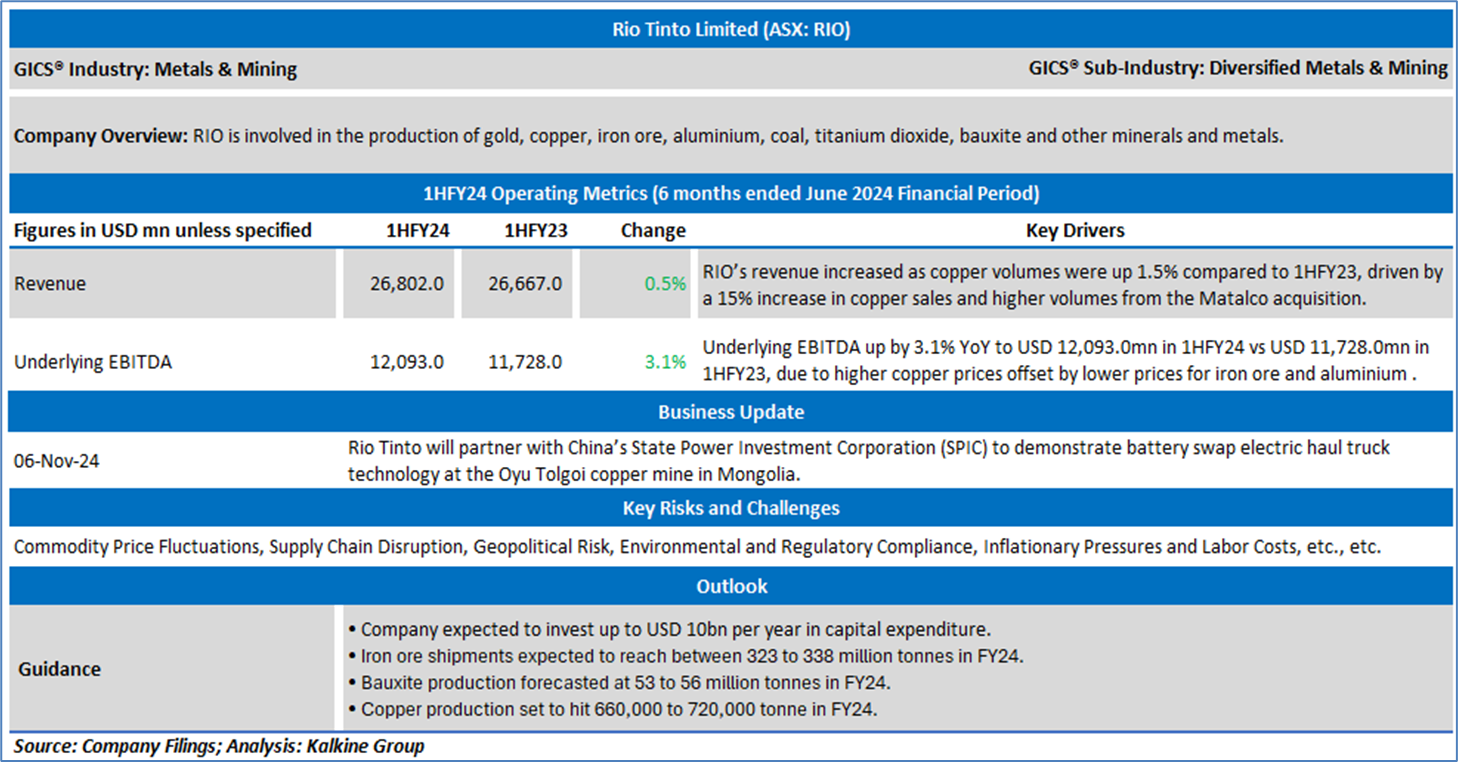Select 'GICS® Sub-Industry: Diversified Metals & Mining' text

pyautogui.click(x=1238, y=68)
